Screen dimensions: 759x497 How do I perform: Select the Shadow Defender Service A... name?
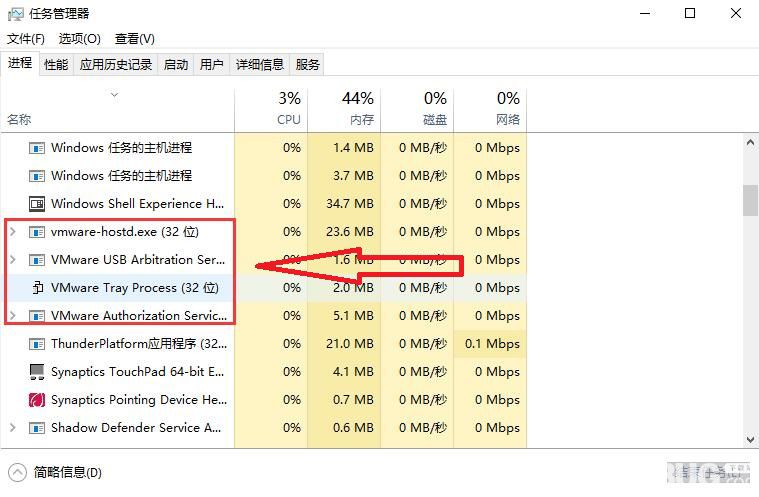(136, 428)
